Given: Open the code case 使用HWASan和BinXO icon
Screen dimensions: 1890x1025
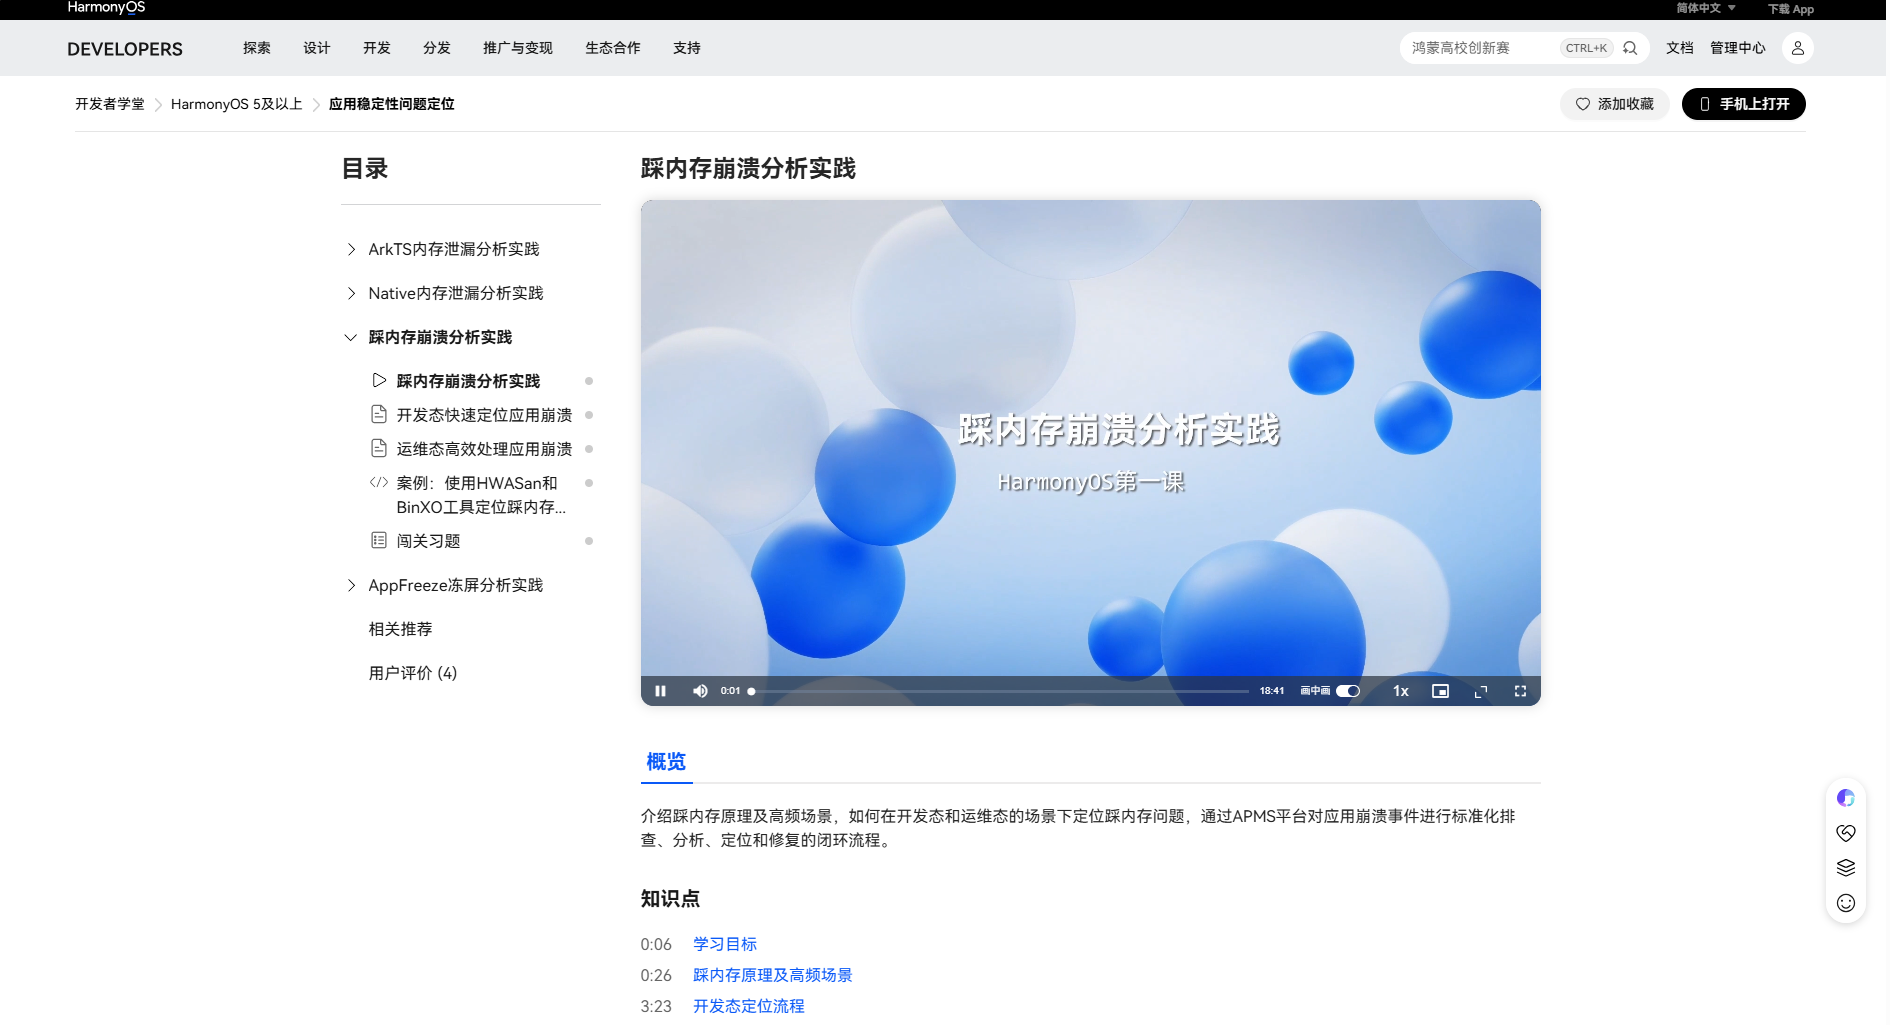Looking at the screenshot, I should coord(379,482).
